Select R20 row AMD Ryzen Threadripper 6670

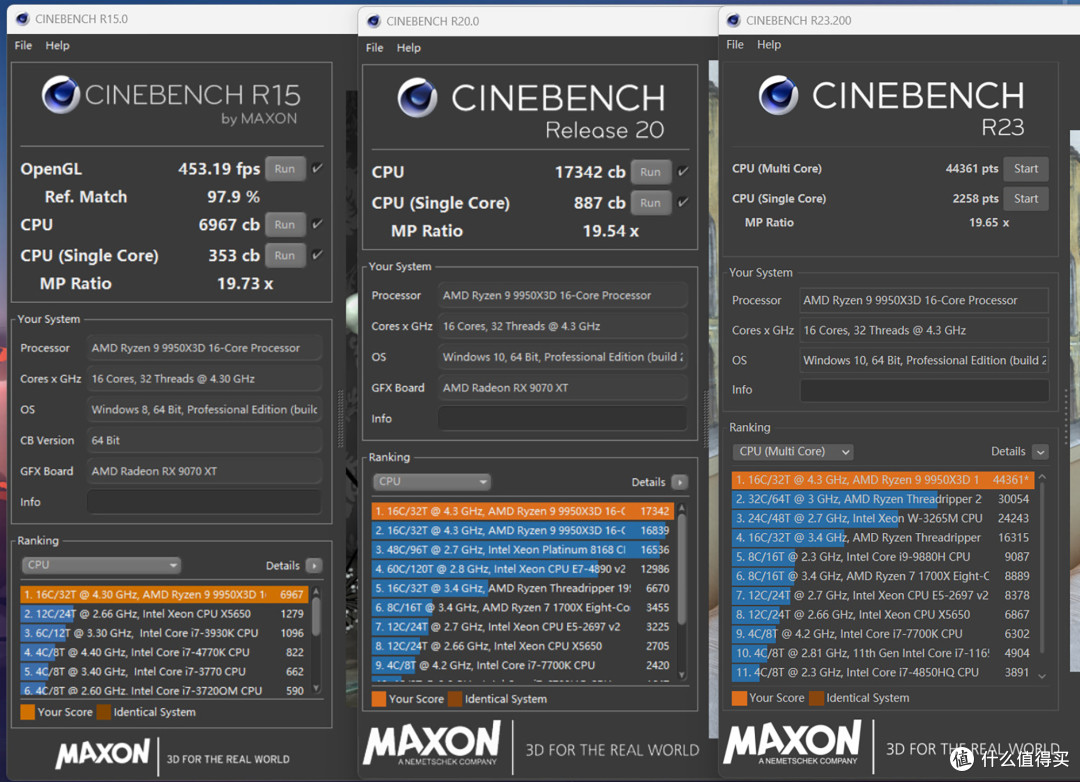point(522,588)
